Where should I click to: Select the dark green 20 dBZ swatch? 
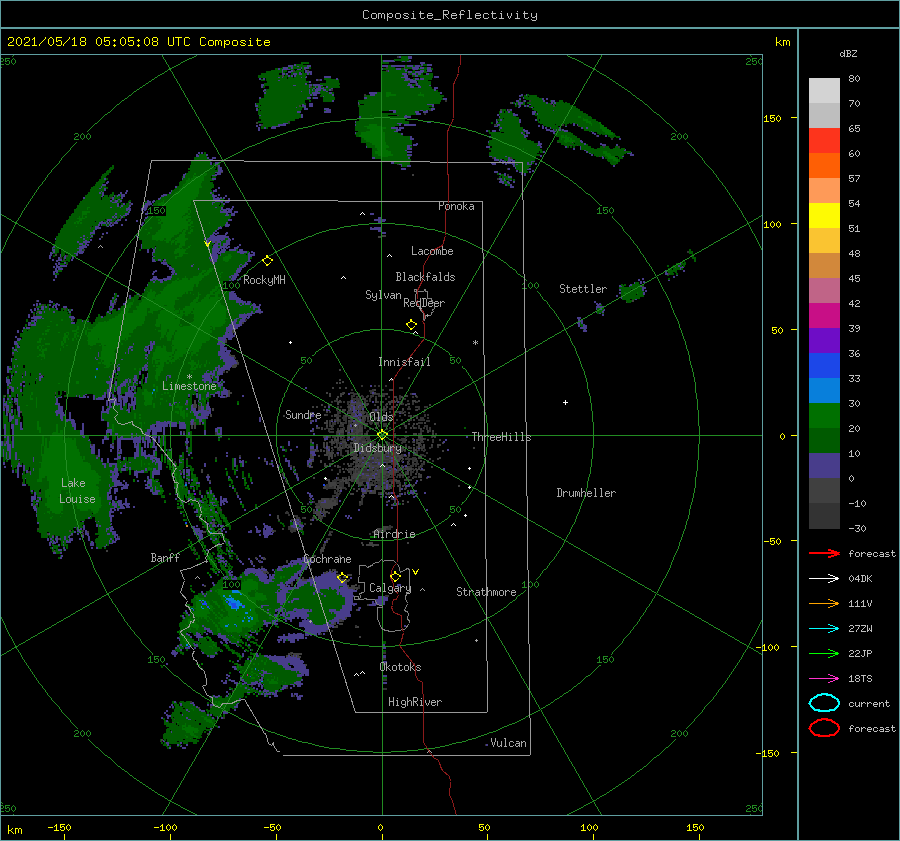[824, 440]
